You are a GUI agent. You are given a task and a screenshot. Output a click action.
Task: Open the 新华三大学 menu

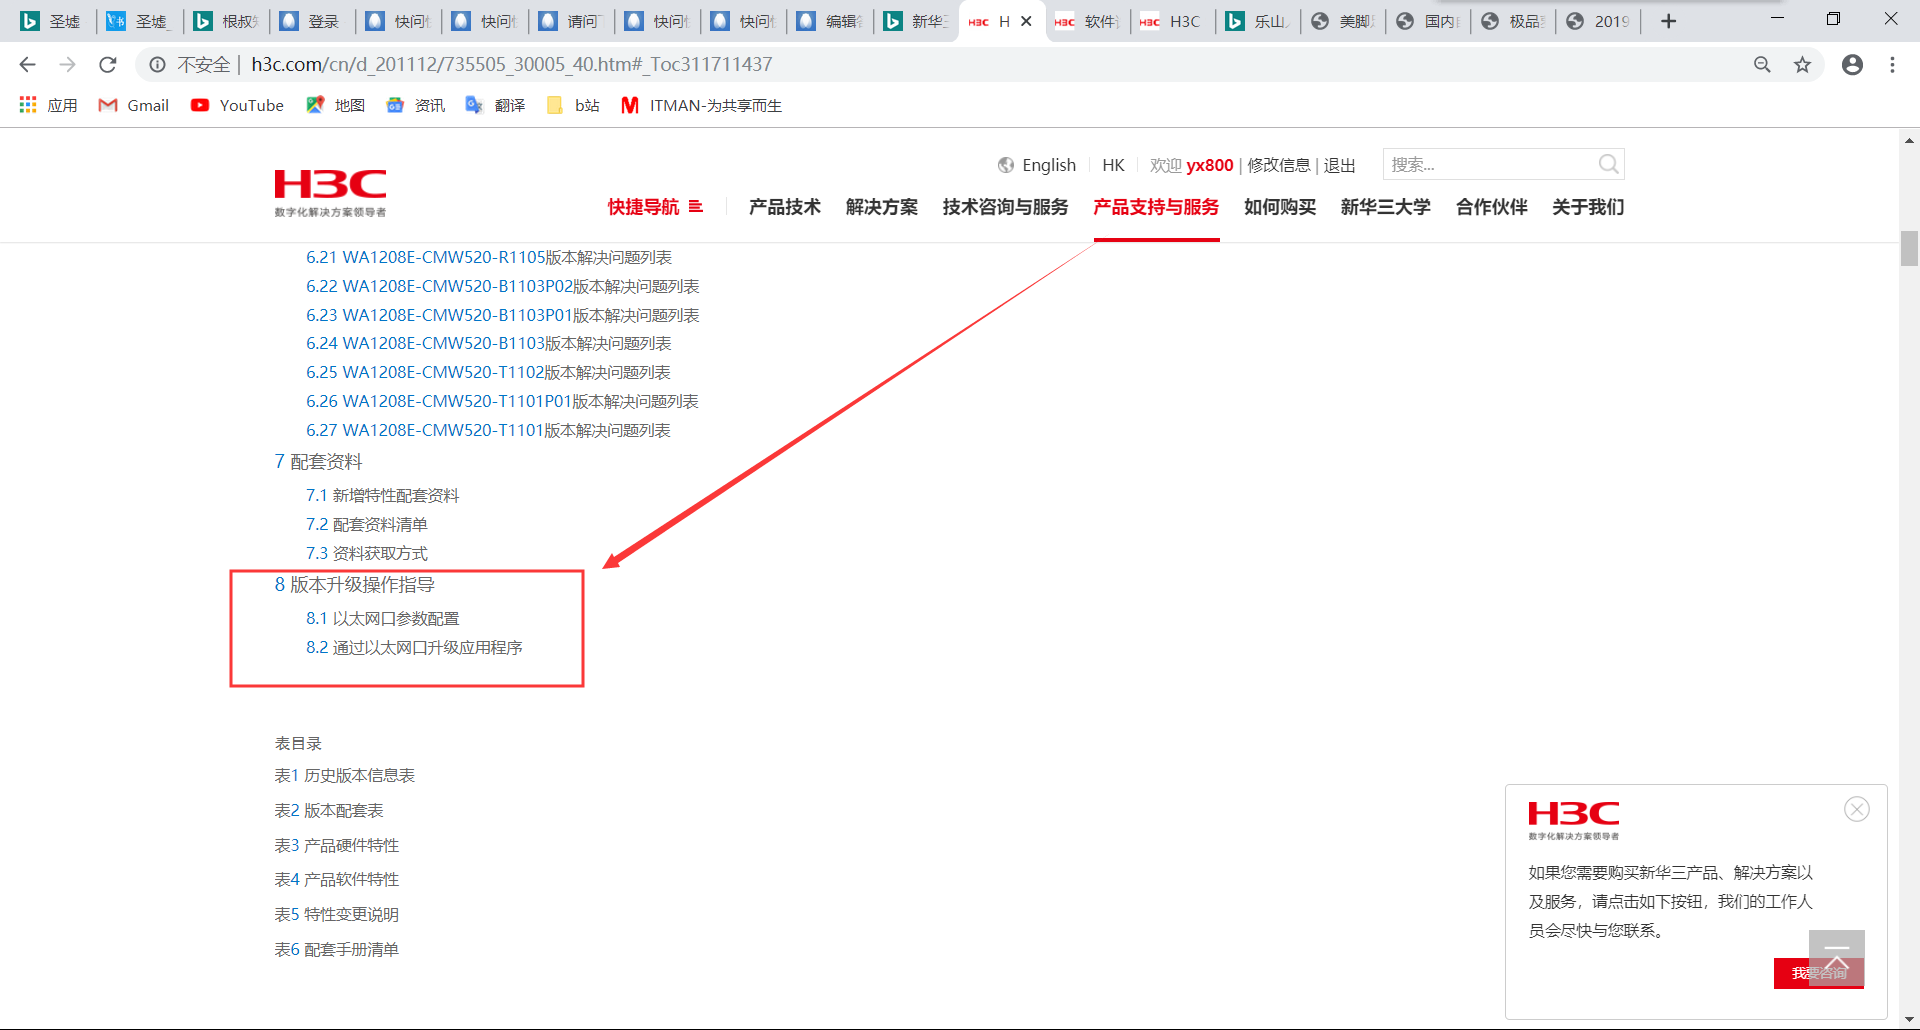click(1386, 207)
